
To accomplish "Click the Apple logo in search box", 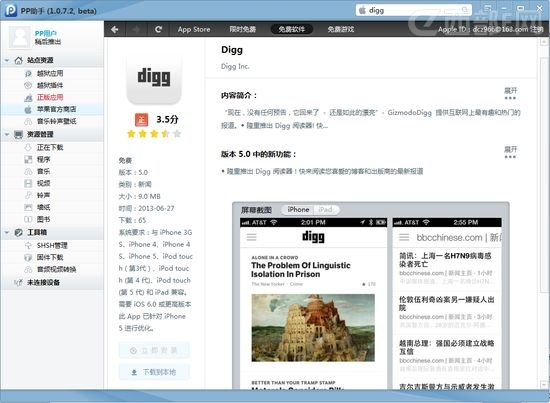I will 362,10.
